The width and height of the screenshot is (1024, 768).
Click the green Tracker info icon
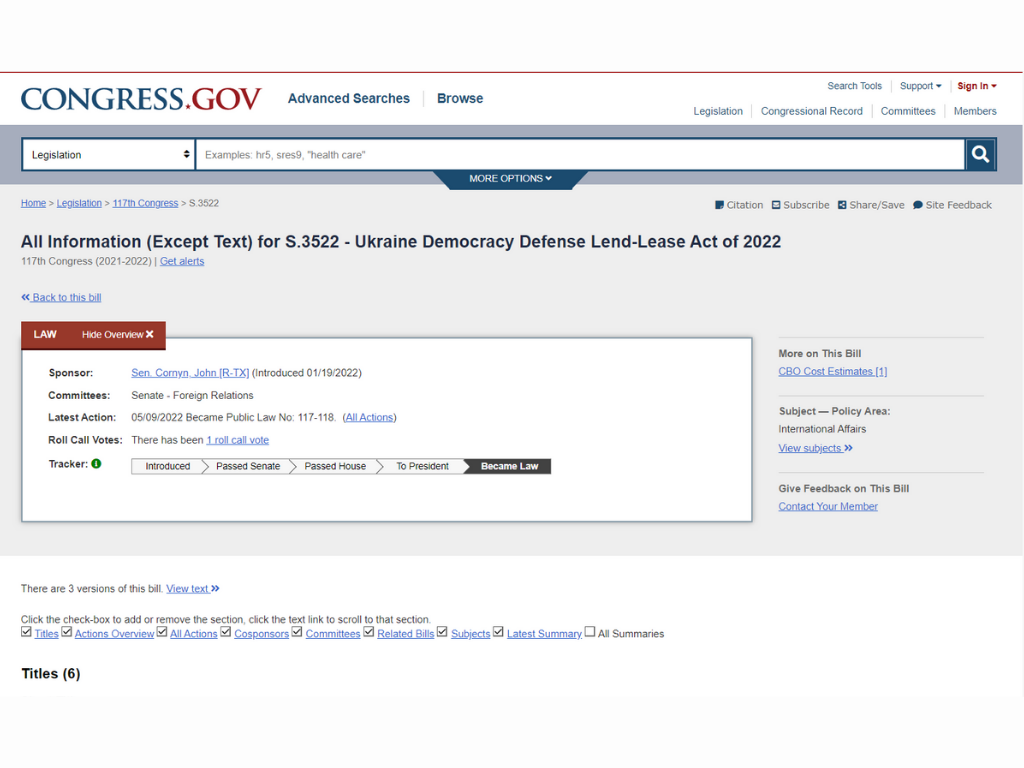click(97, 464)
